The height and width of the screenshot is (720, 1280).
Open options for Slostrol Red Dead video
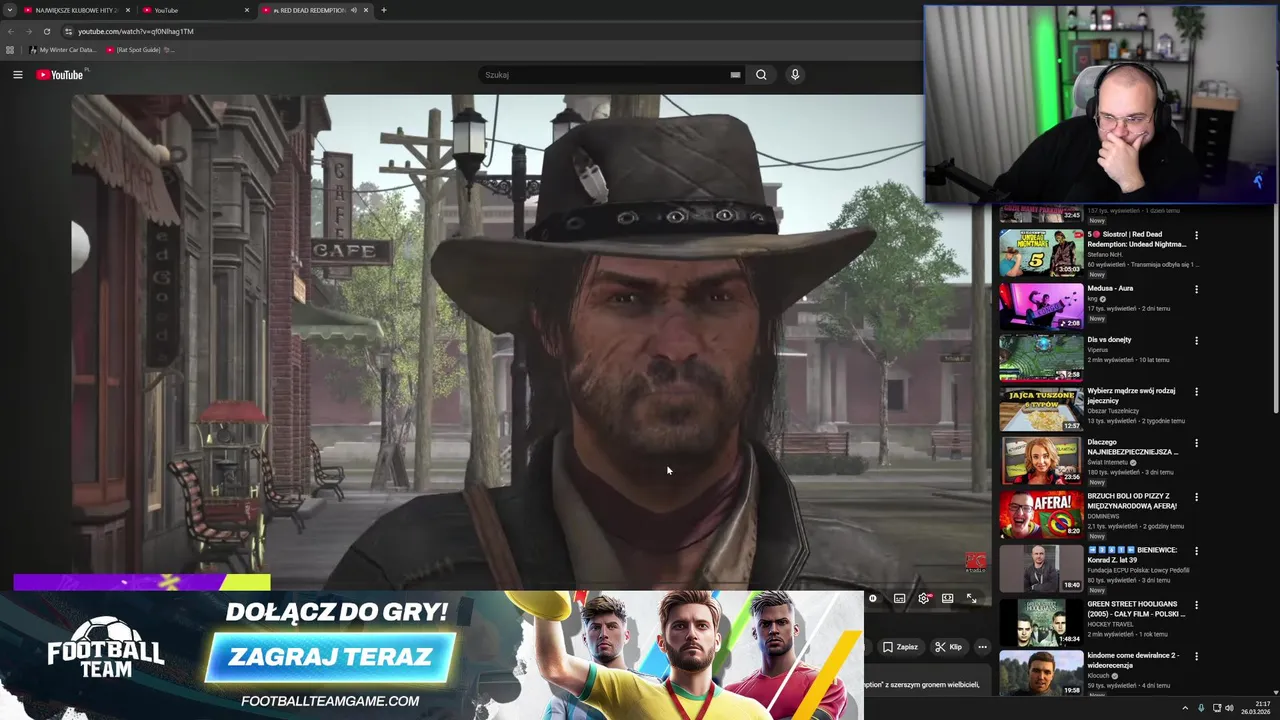(x=1196, y=236)
